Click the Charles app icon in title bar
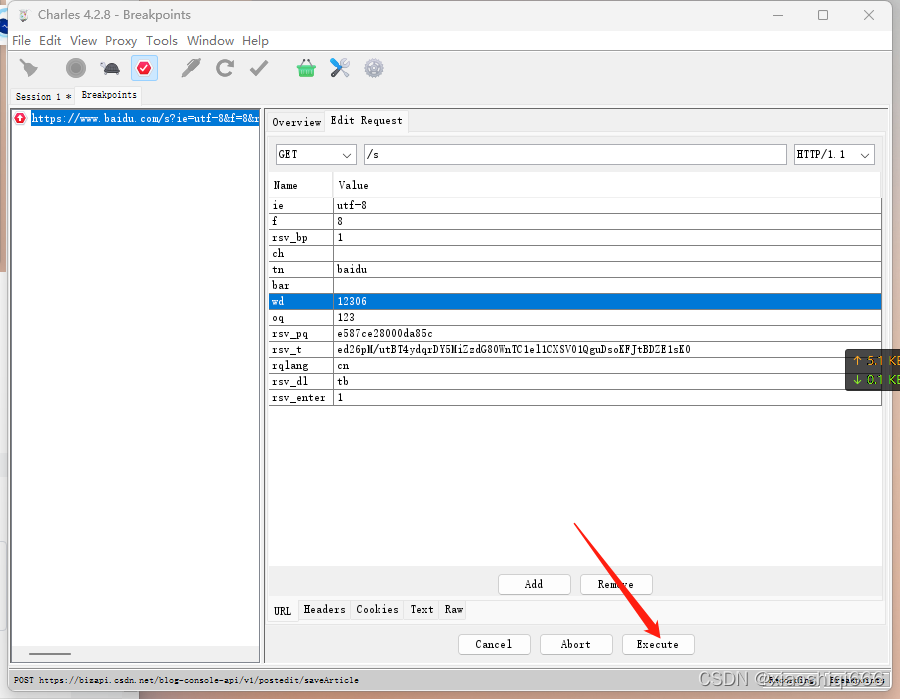900x699 pixels. (24, 15)
